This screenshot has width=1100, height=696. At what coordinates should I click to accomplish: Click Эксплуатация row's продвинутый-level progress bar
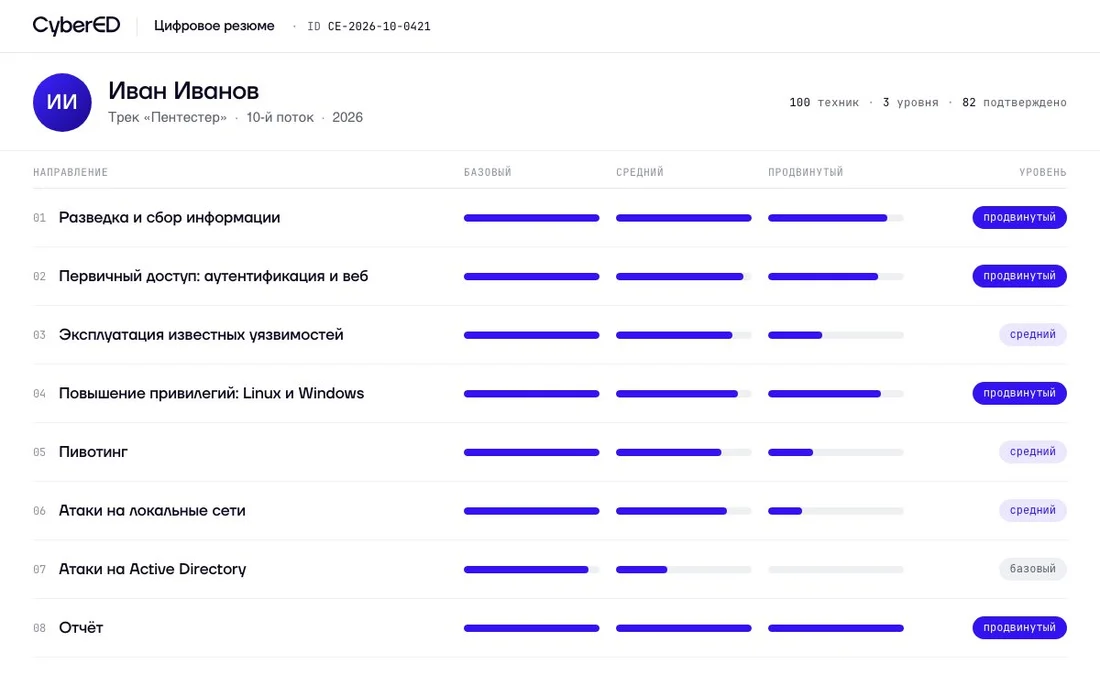836,335
